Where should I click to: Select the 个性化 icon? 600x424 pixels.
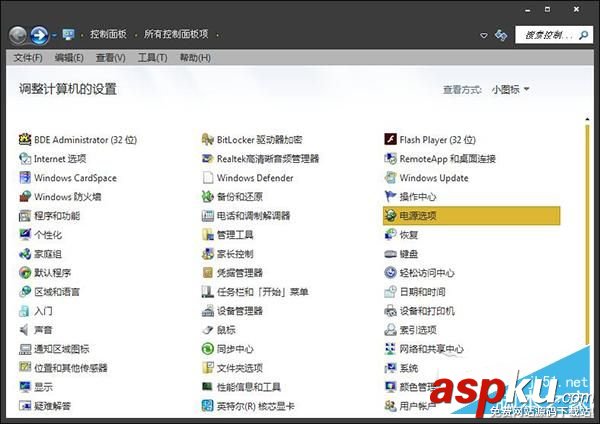tap(25, 235)
